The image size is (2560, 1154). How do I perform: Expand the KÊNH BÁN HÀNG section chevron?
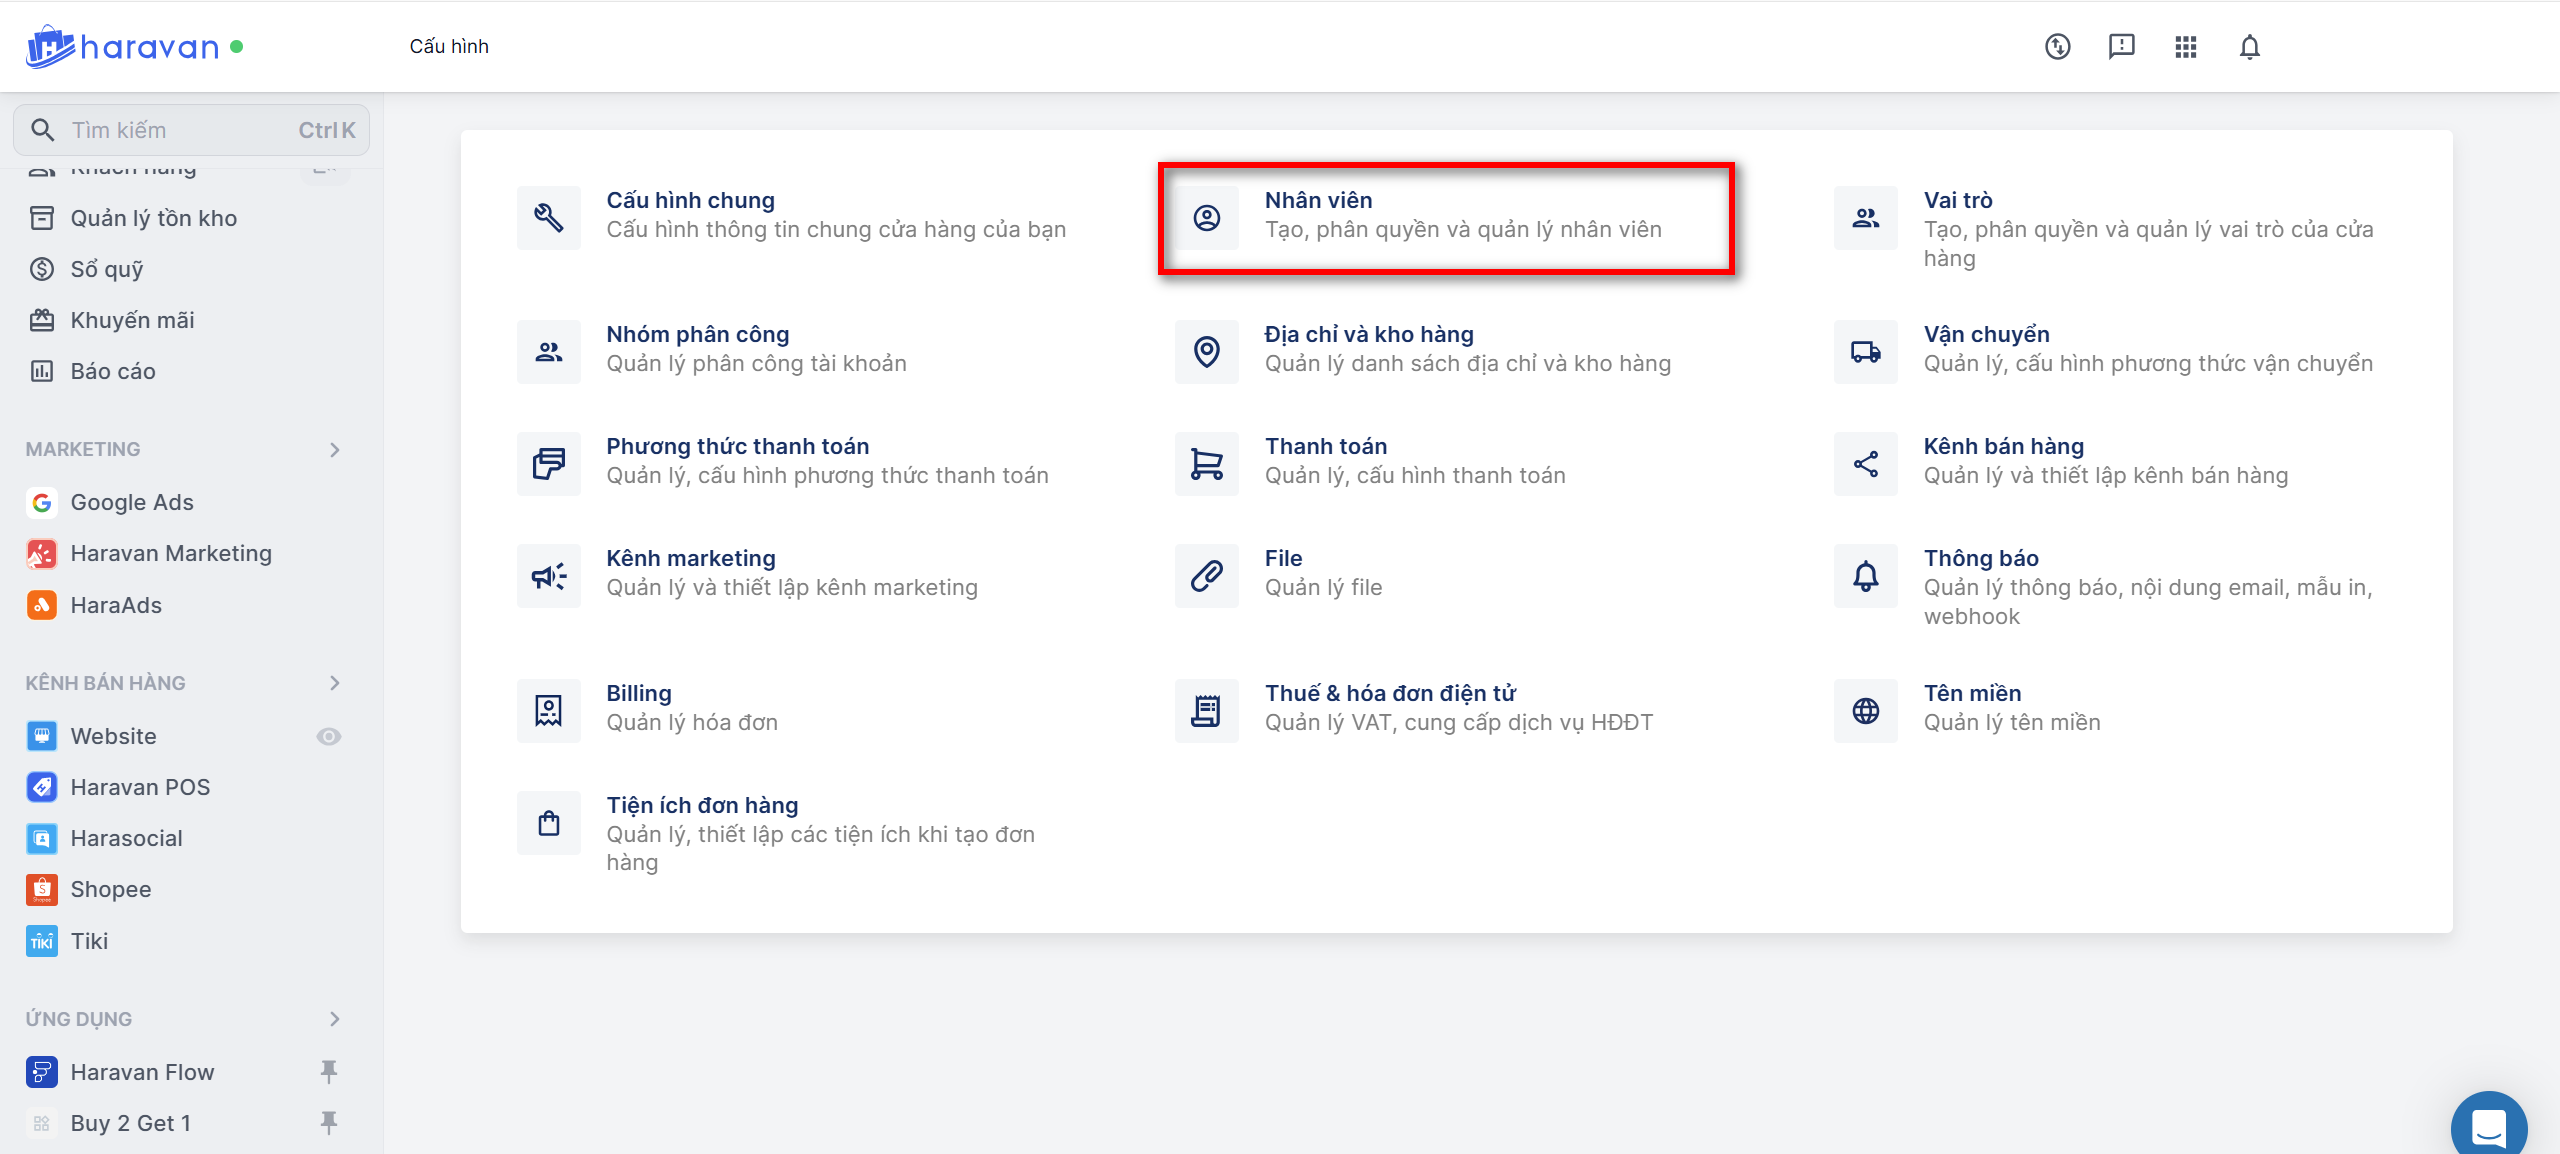coord(335,683)
